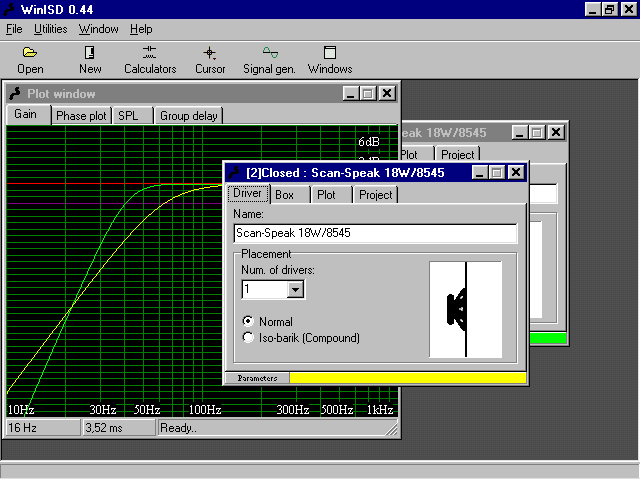640x480 pixels.
Task: Switch to the SPL tab
Action: [132, 116]
